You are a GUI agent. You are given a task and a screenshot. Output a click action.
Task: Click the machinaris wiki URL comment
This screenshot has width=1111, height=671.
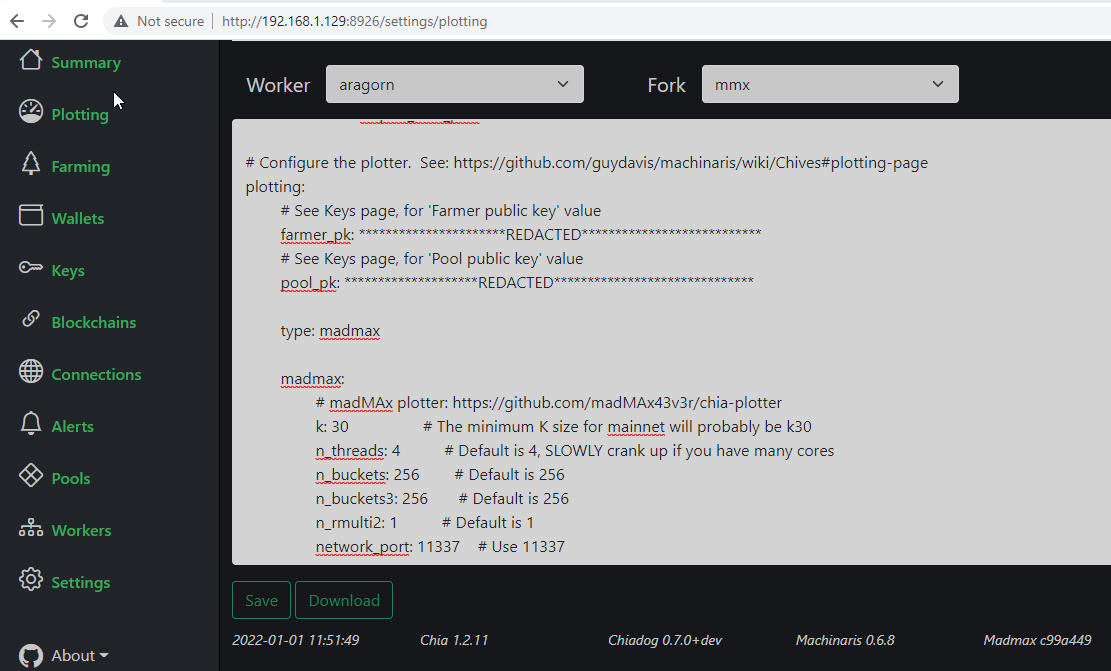[x=587, y=163]
